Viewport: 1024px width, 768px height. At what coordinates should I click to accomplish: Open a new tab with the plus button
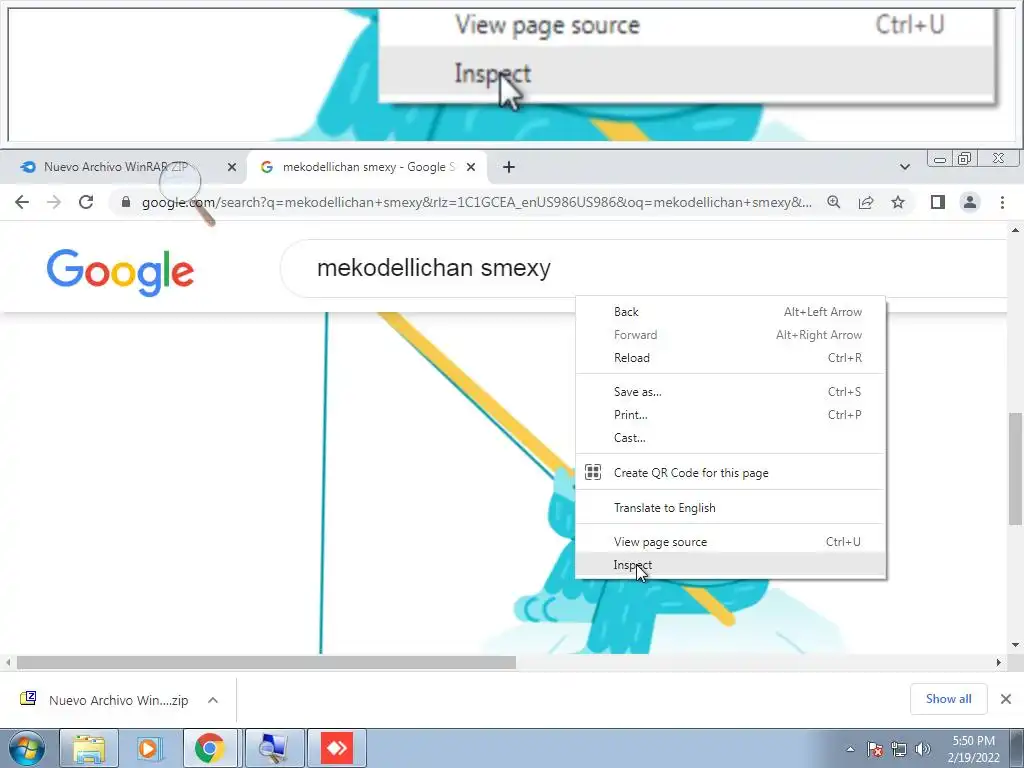(509, 167)
